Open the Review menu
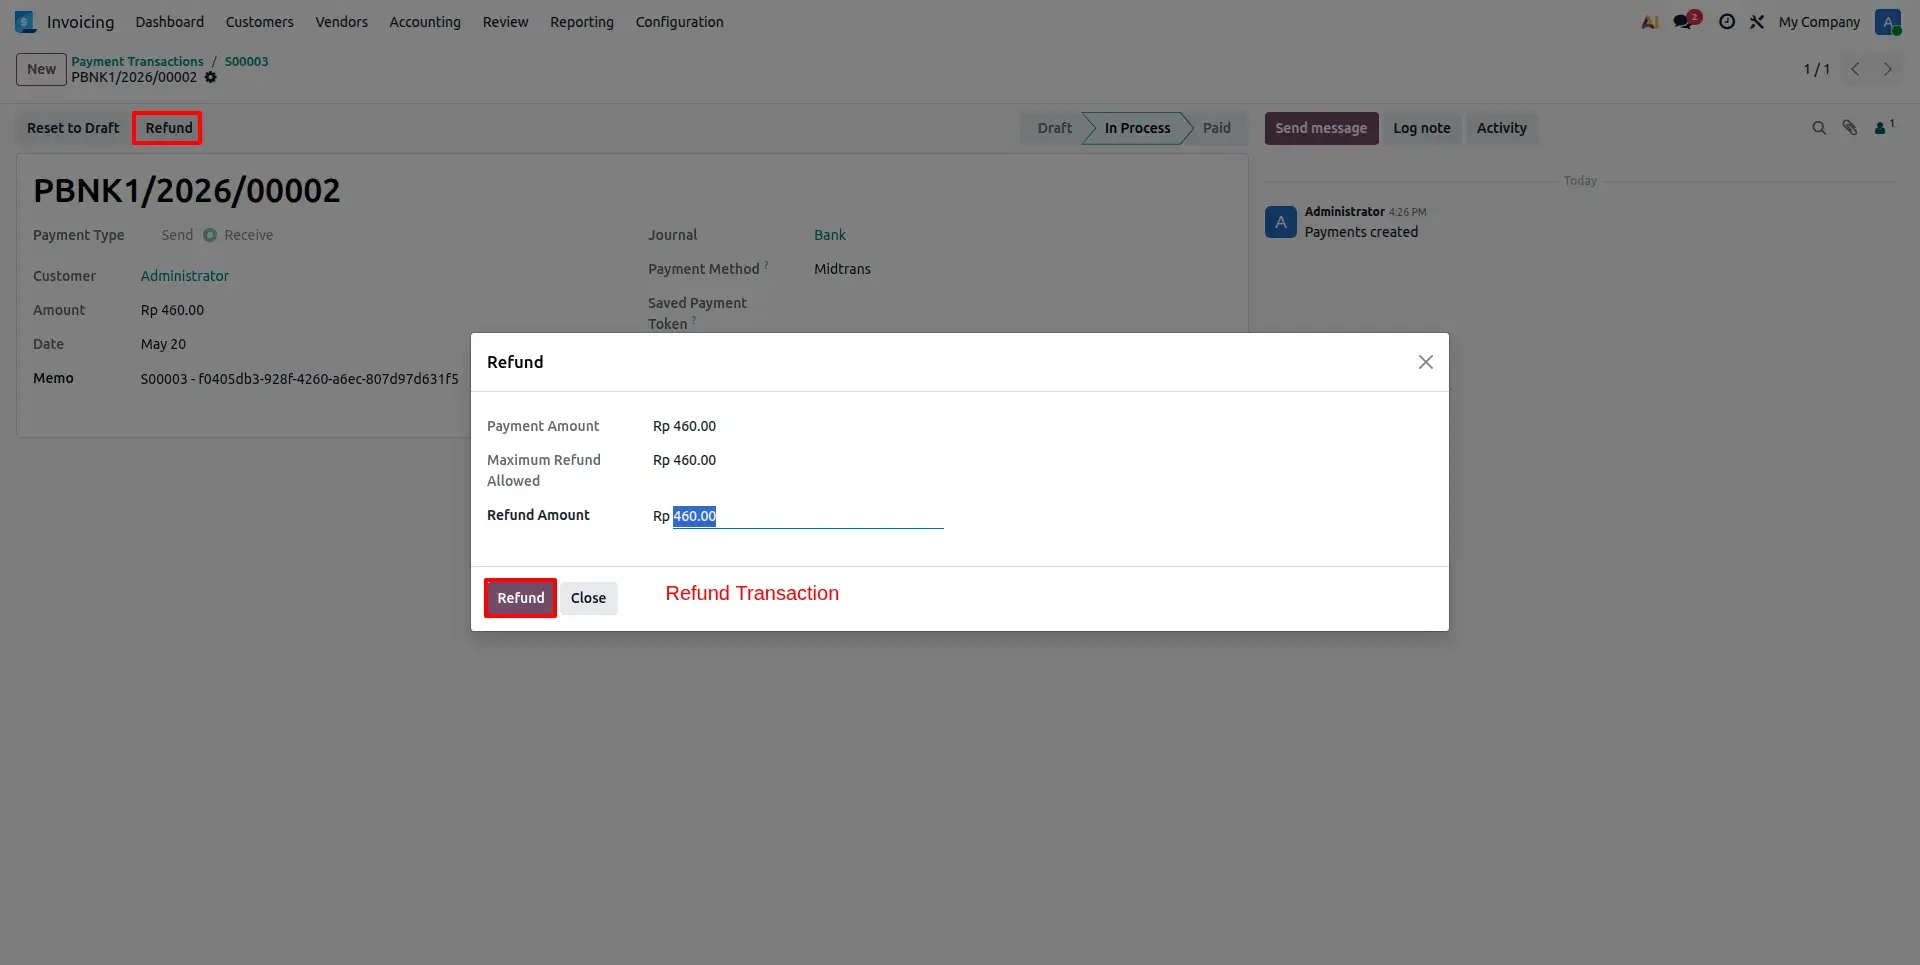The height and width of the screenshot is (965, 1920). click(505, 22)
